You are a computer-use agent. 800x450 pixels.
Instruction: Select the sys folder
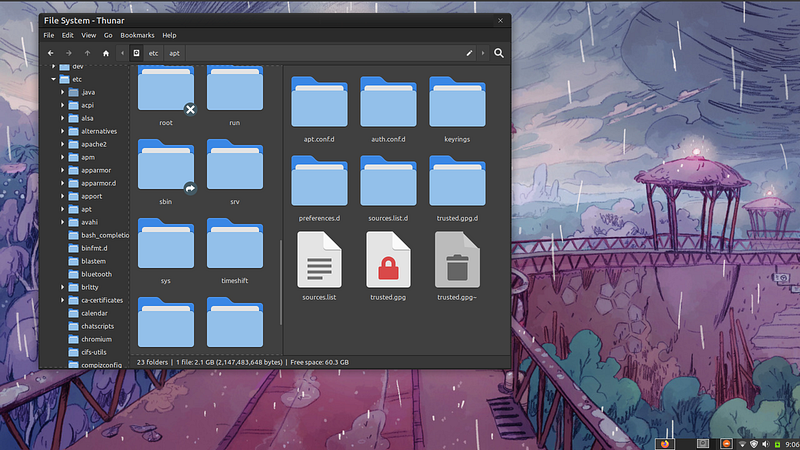166,243
